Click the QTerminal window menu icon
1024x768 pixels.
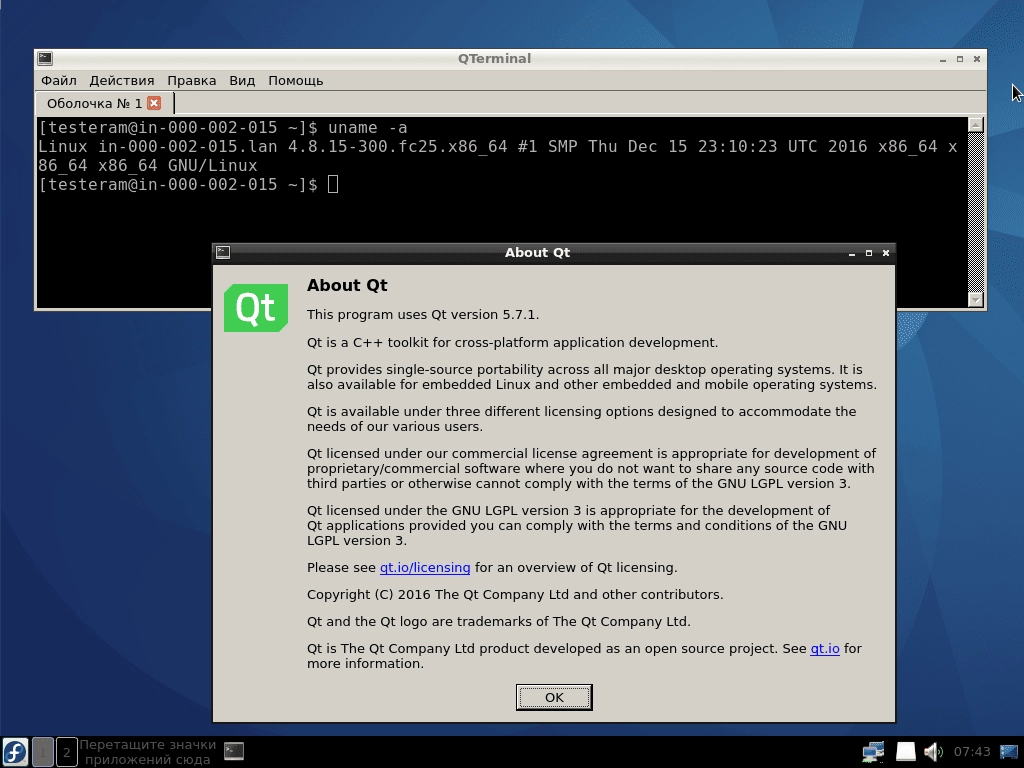click(45, 58)
